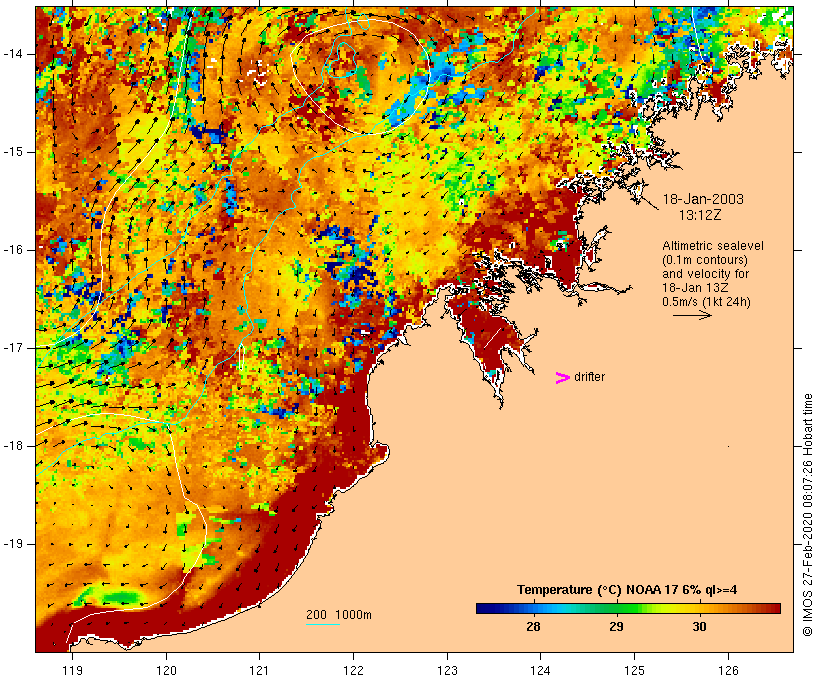
Task: Click latitude axis label '-17'
Action: click(x=12, y=348)
